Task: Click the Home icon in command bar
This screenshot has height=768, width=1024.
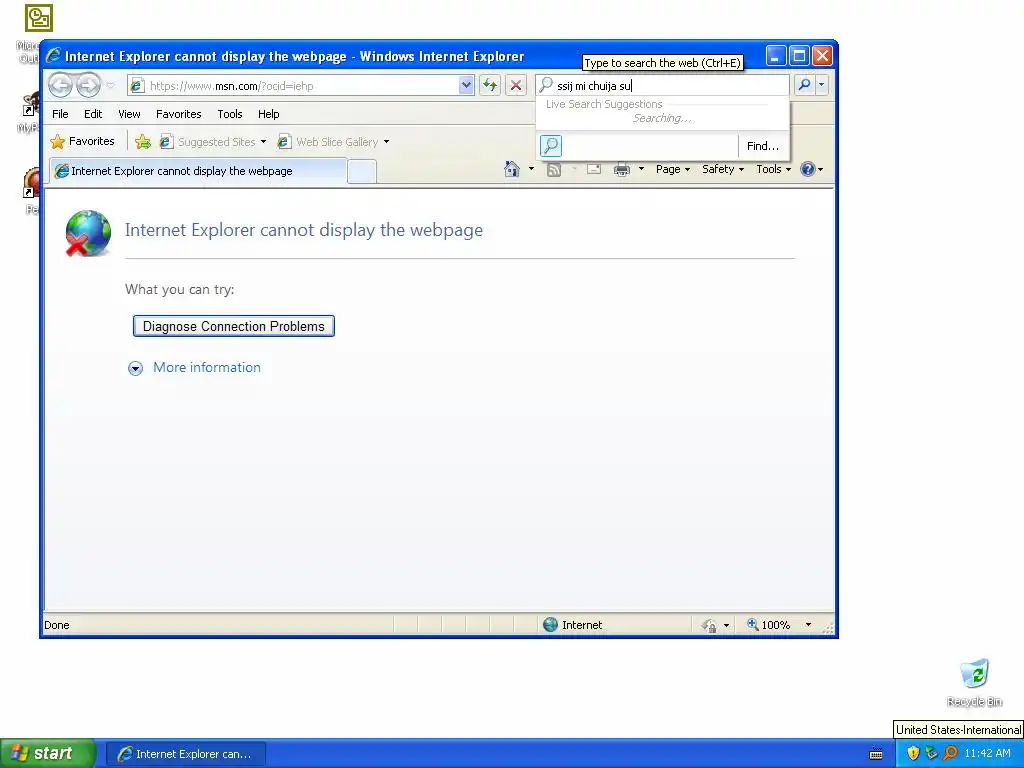Action: coord(512,169)
